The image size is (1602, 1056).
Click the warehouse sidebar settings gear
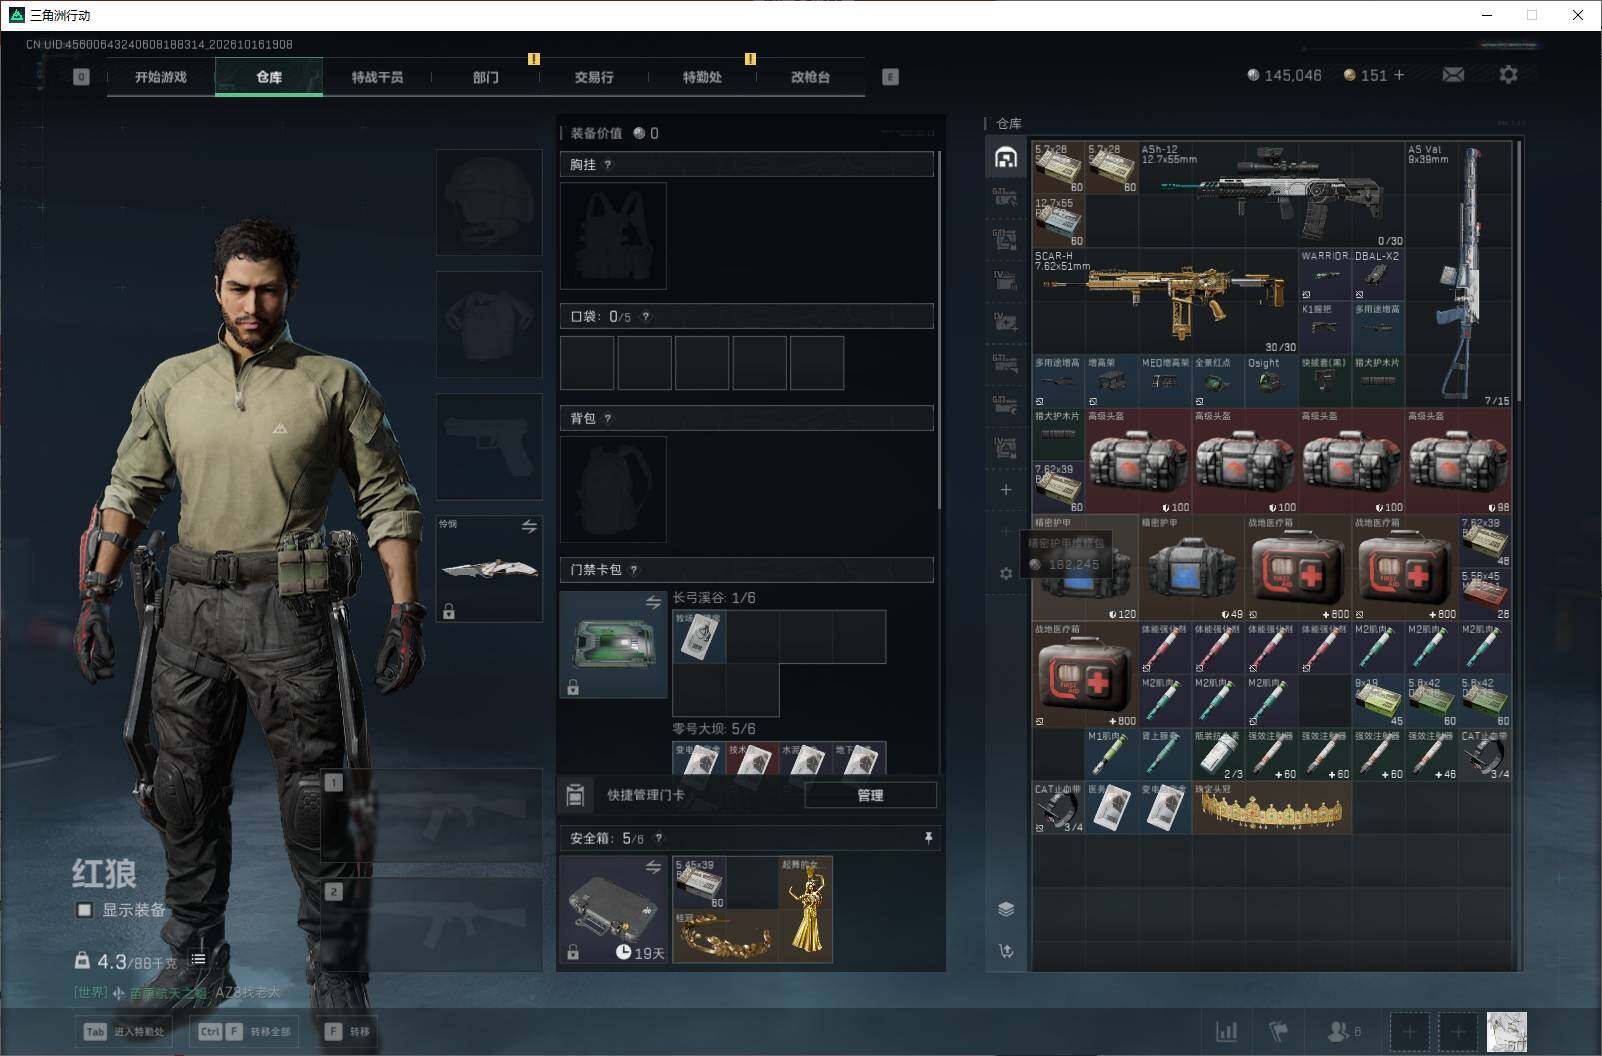click(1006, 573)
